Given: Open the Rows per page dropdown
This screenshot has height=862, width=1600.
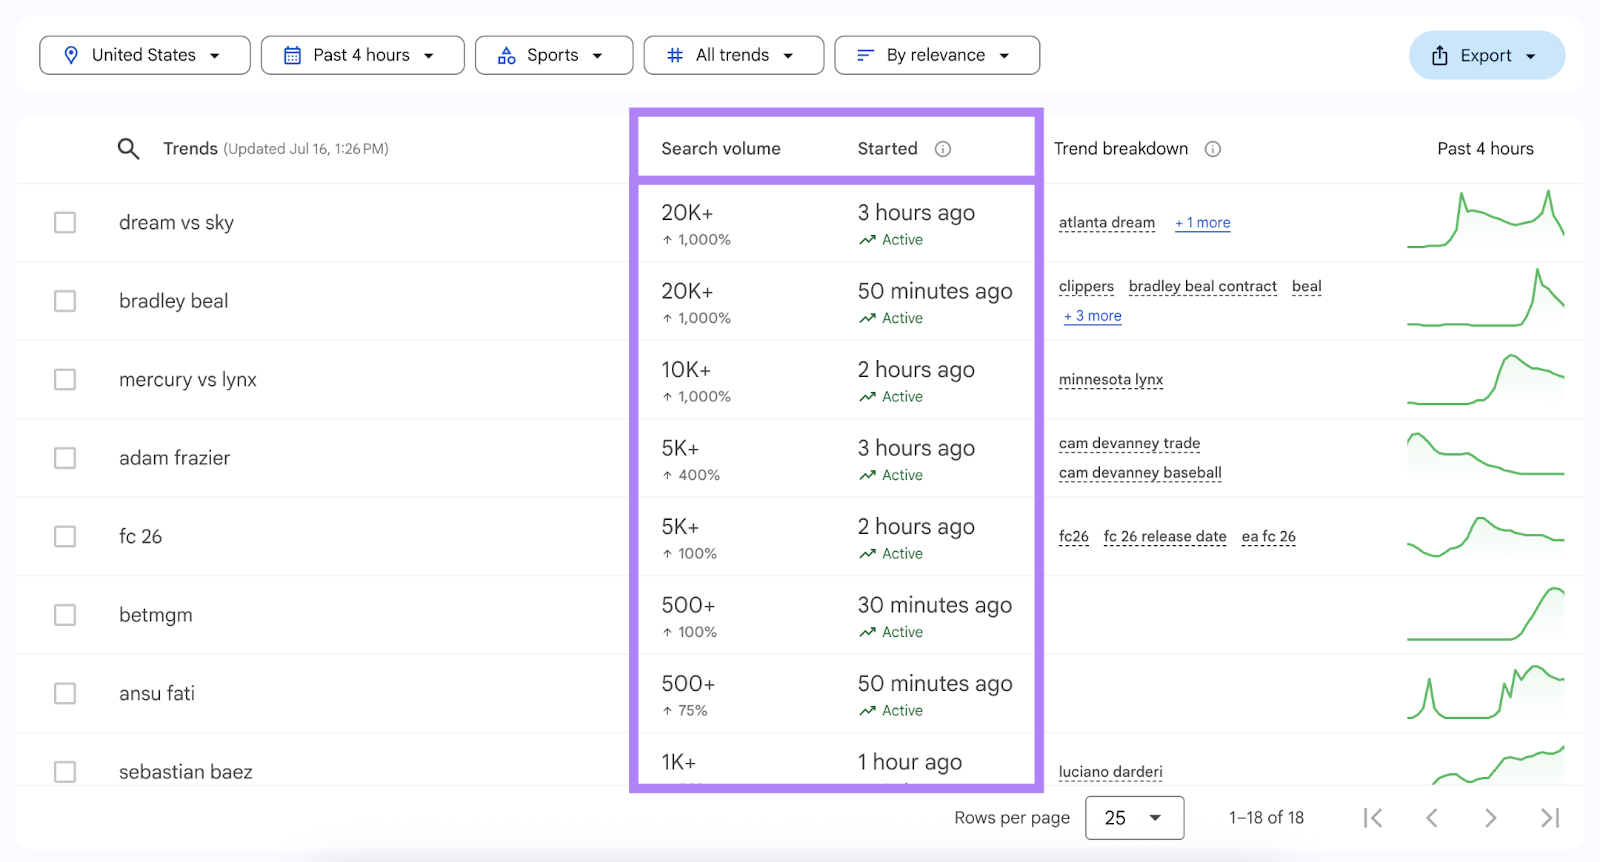Looking at the screenshot, I should 1134,818.
